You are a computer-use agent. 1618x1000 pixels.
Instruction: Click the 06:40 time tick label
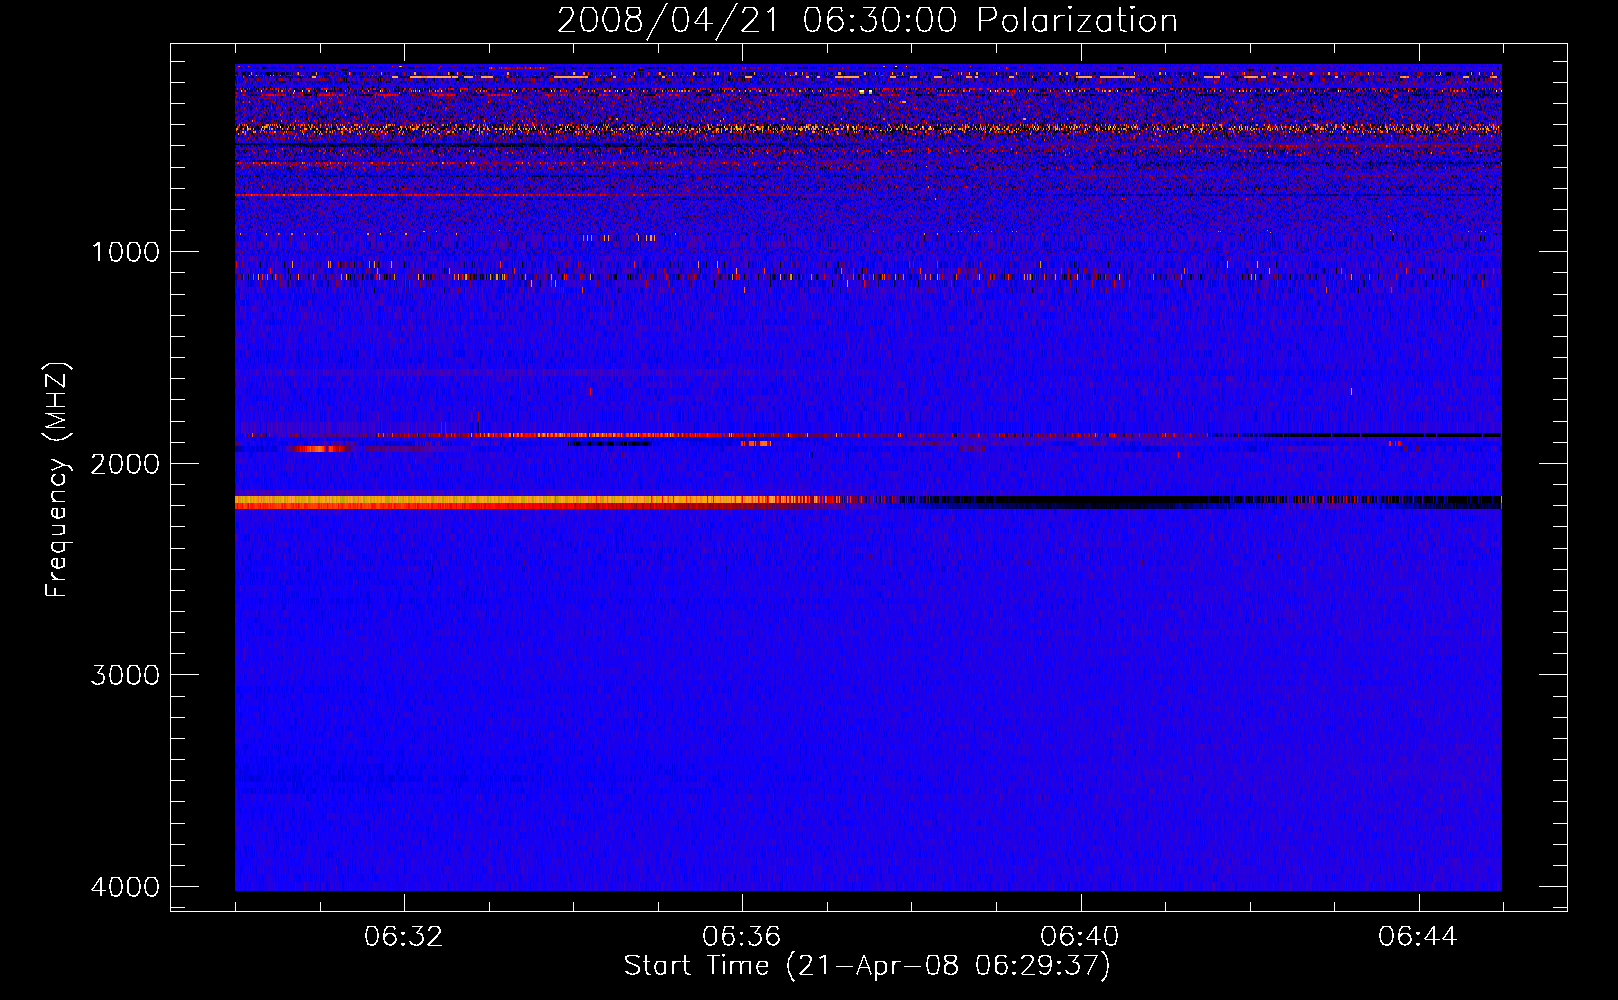click(1080, 937)
